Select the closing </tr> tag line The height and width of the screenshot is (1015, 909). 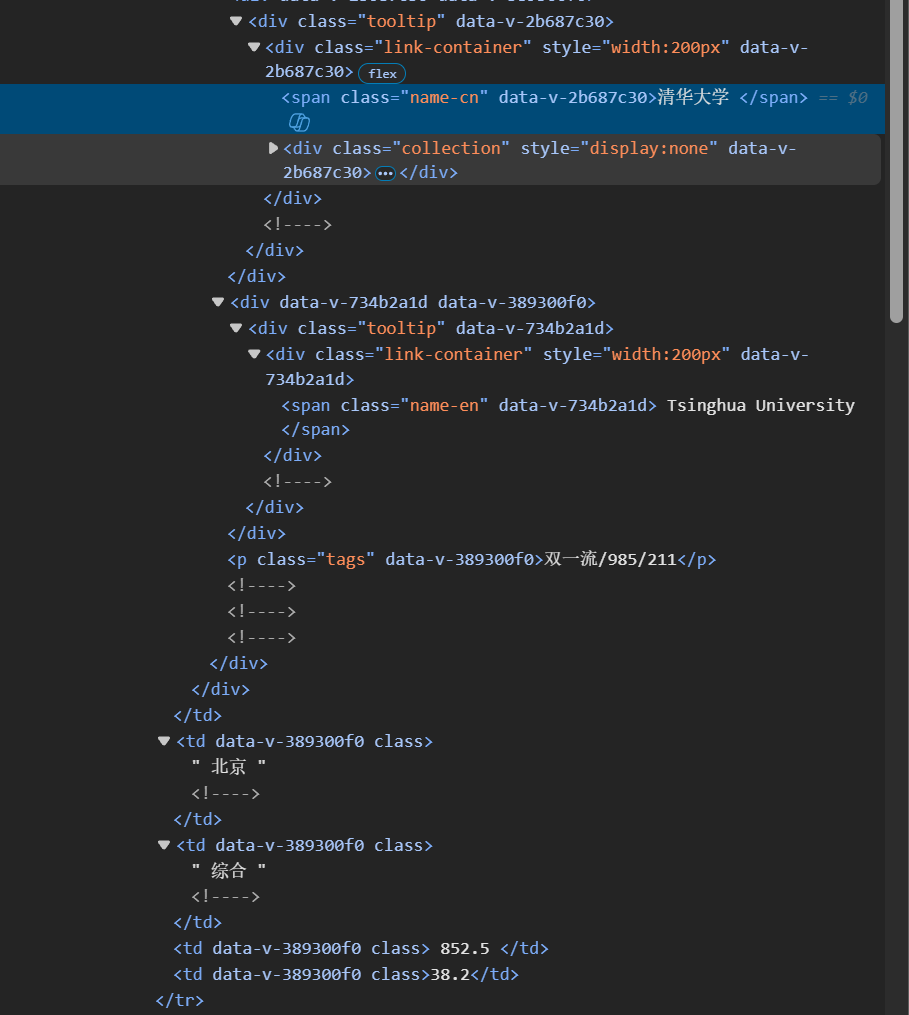click(x=180, y=1000)
